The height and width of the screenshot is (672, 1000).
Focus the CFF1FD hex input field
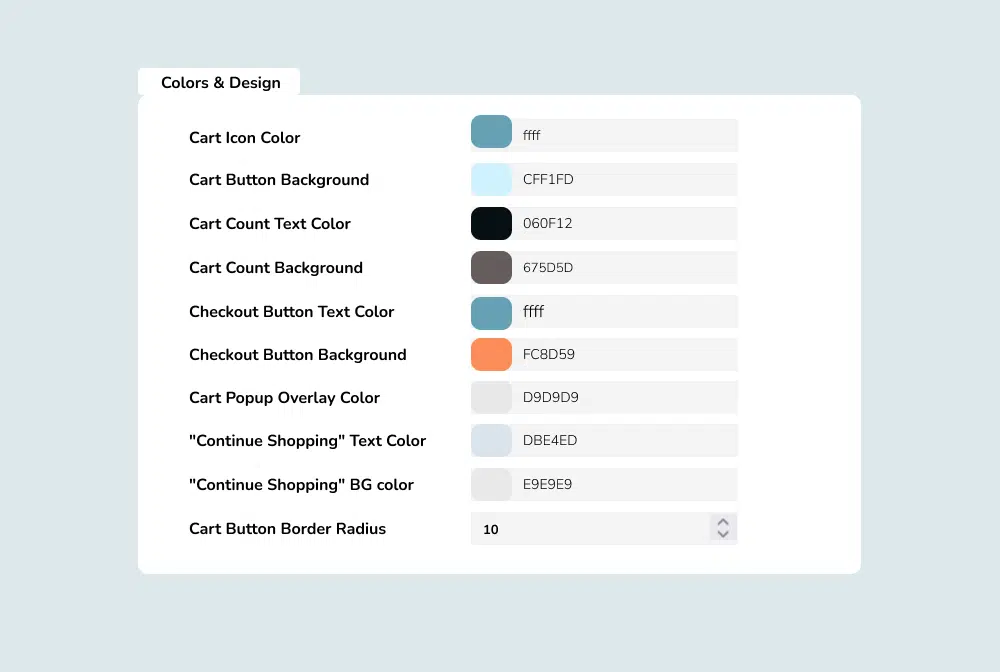tap(625, 180)
